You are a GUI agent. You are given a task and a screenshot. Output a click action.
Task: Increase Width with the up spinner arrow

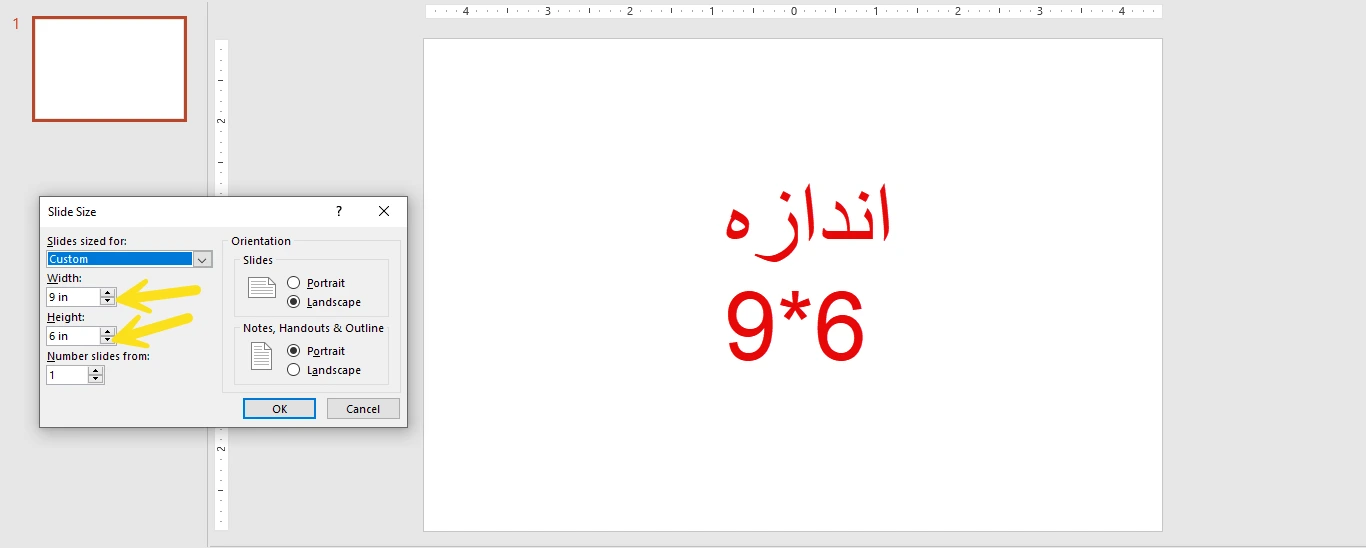click(108, 293)
